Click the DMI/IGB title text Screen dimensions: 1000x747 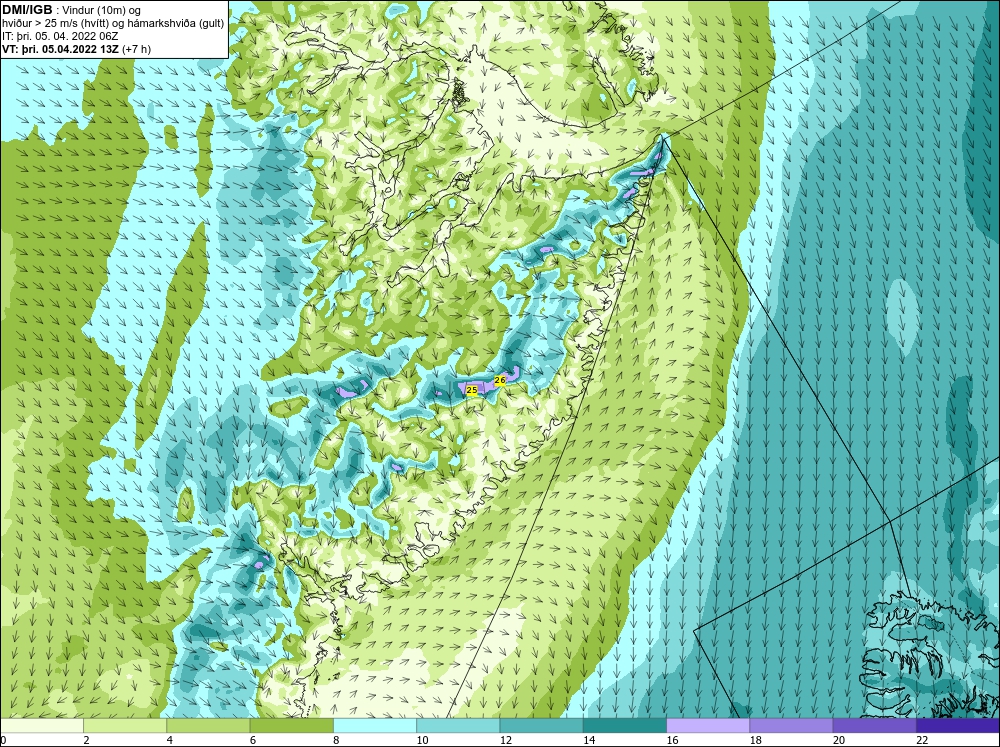tap(27, 9)
